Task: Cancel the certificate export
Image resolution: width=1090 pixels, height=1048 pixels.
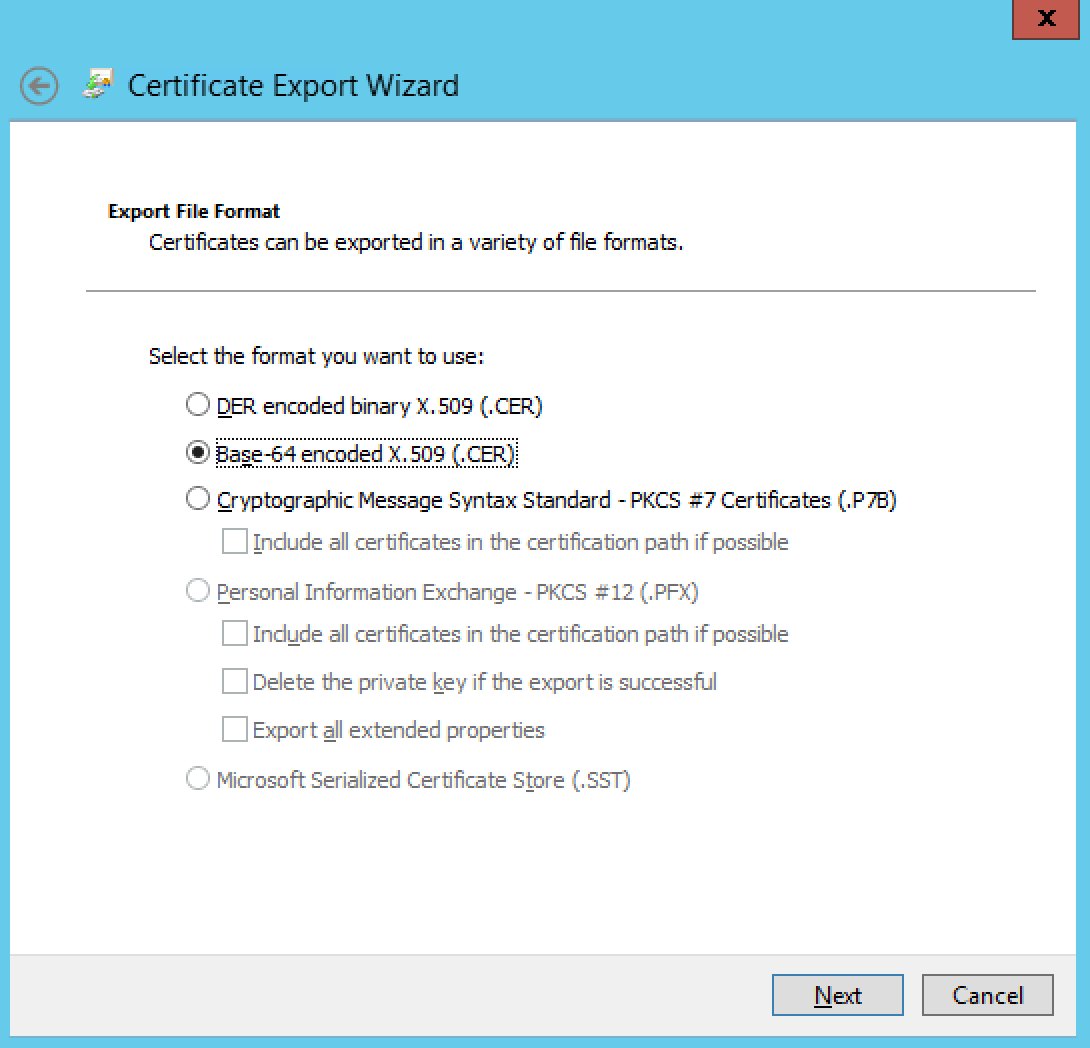Action: click(987, 995)
